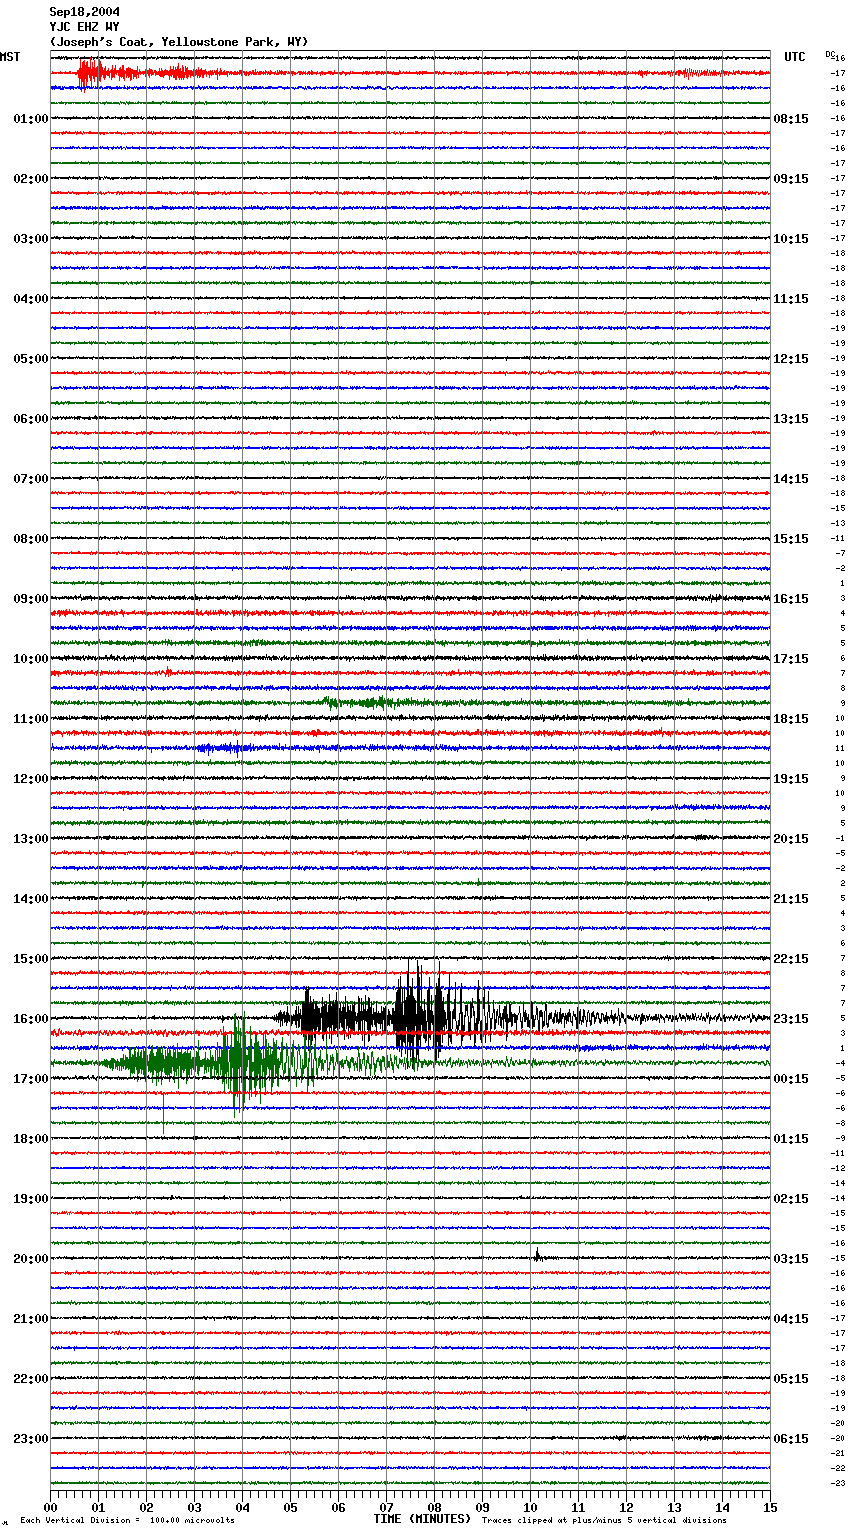Click the station code 'YJC EHZ WY'

(84, 27)
